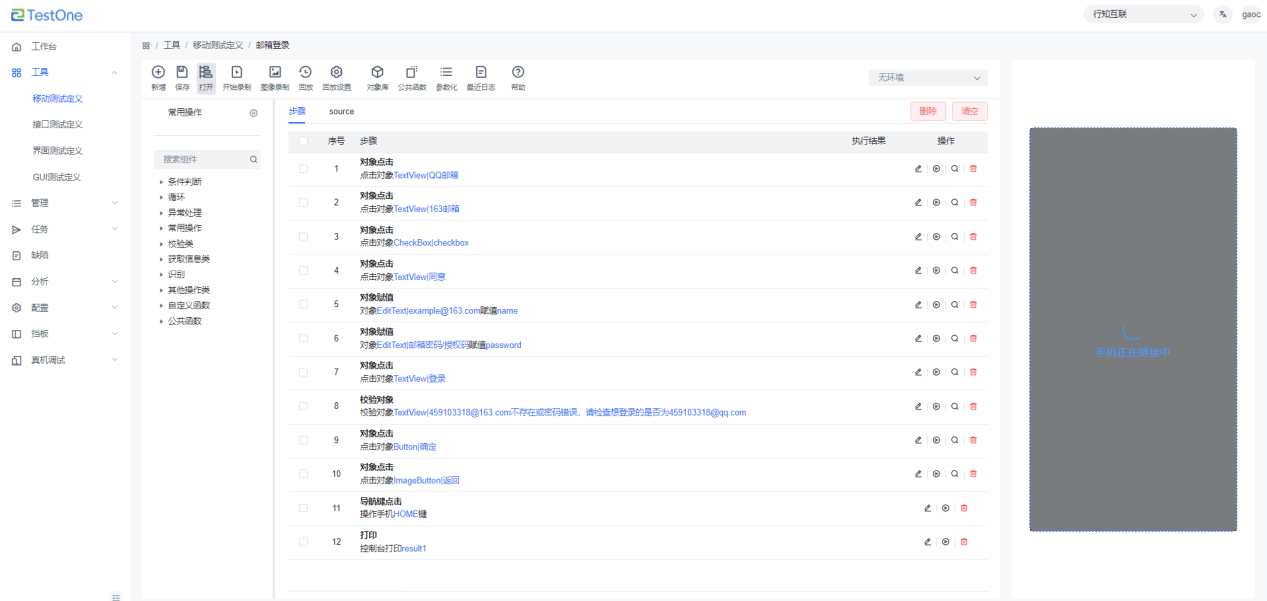Screen dimensions: 1267x601
Task: Click the 图像录制 image recording icon
Action: click(275, 72)
